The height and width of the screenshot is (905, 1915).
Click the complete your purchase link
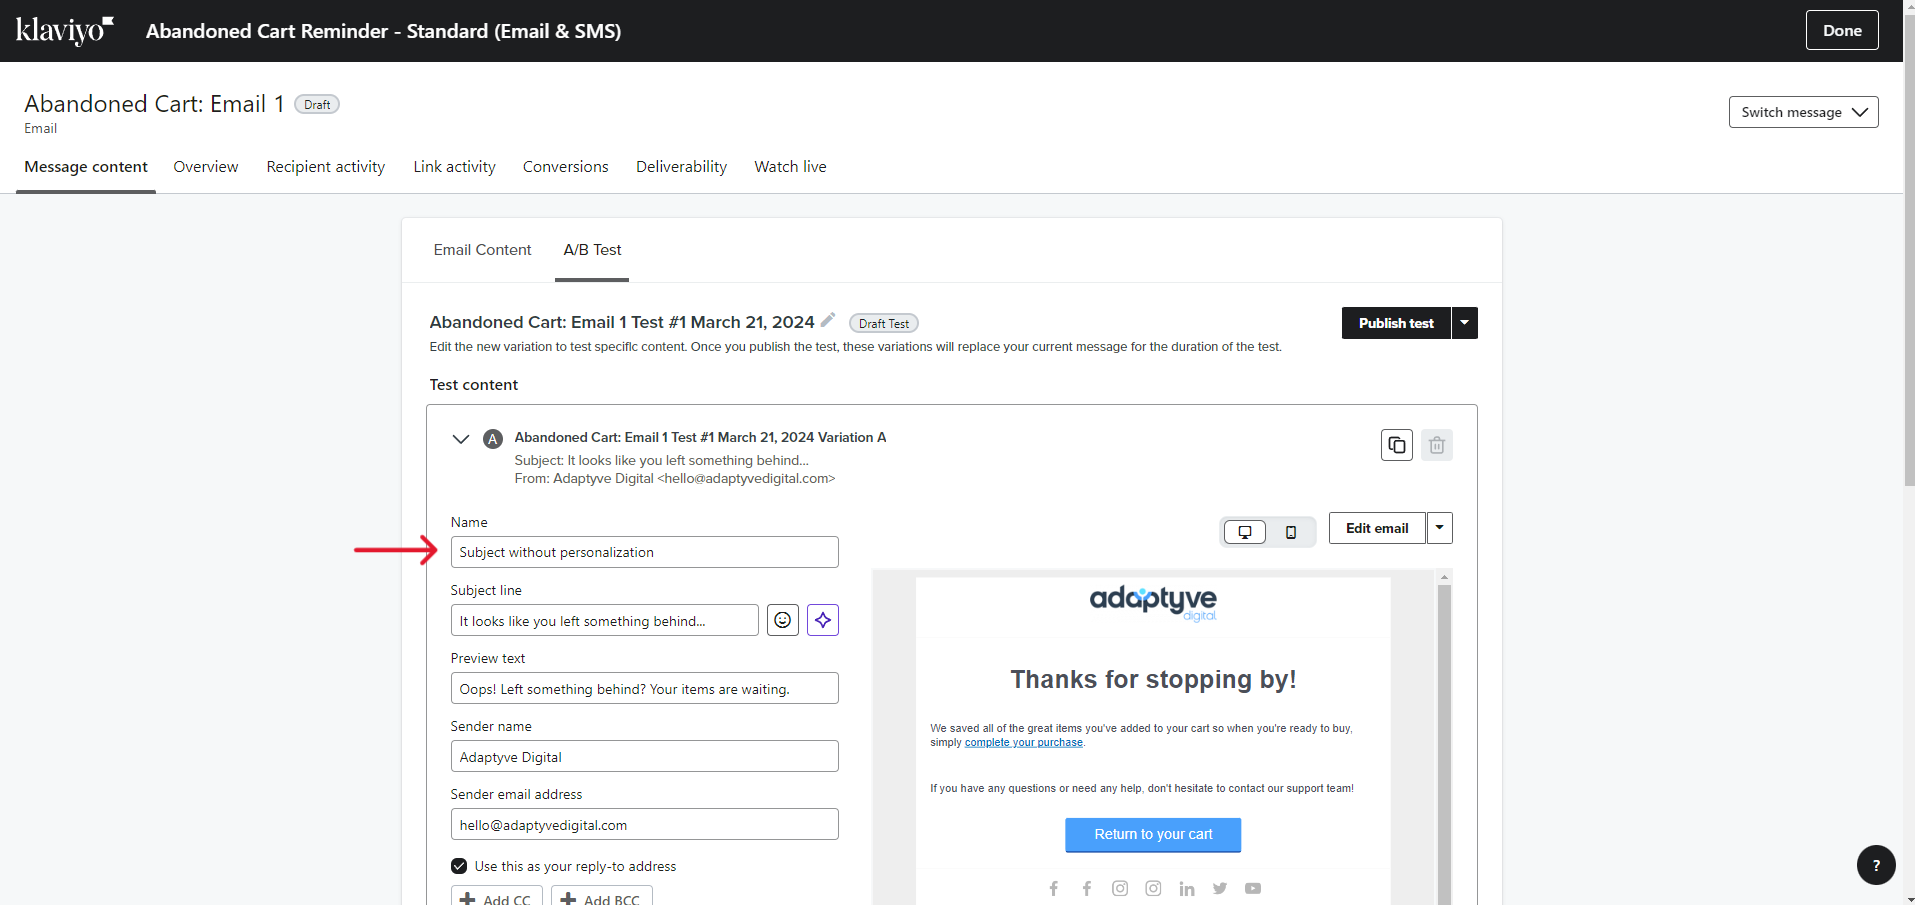tap(1023, 743)
